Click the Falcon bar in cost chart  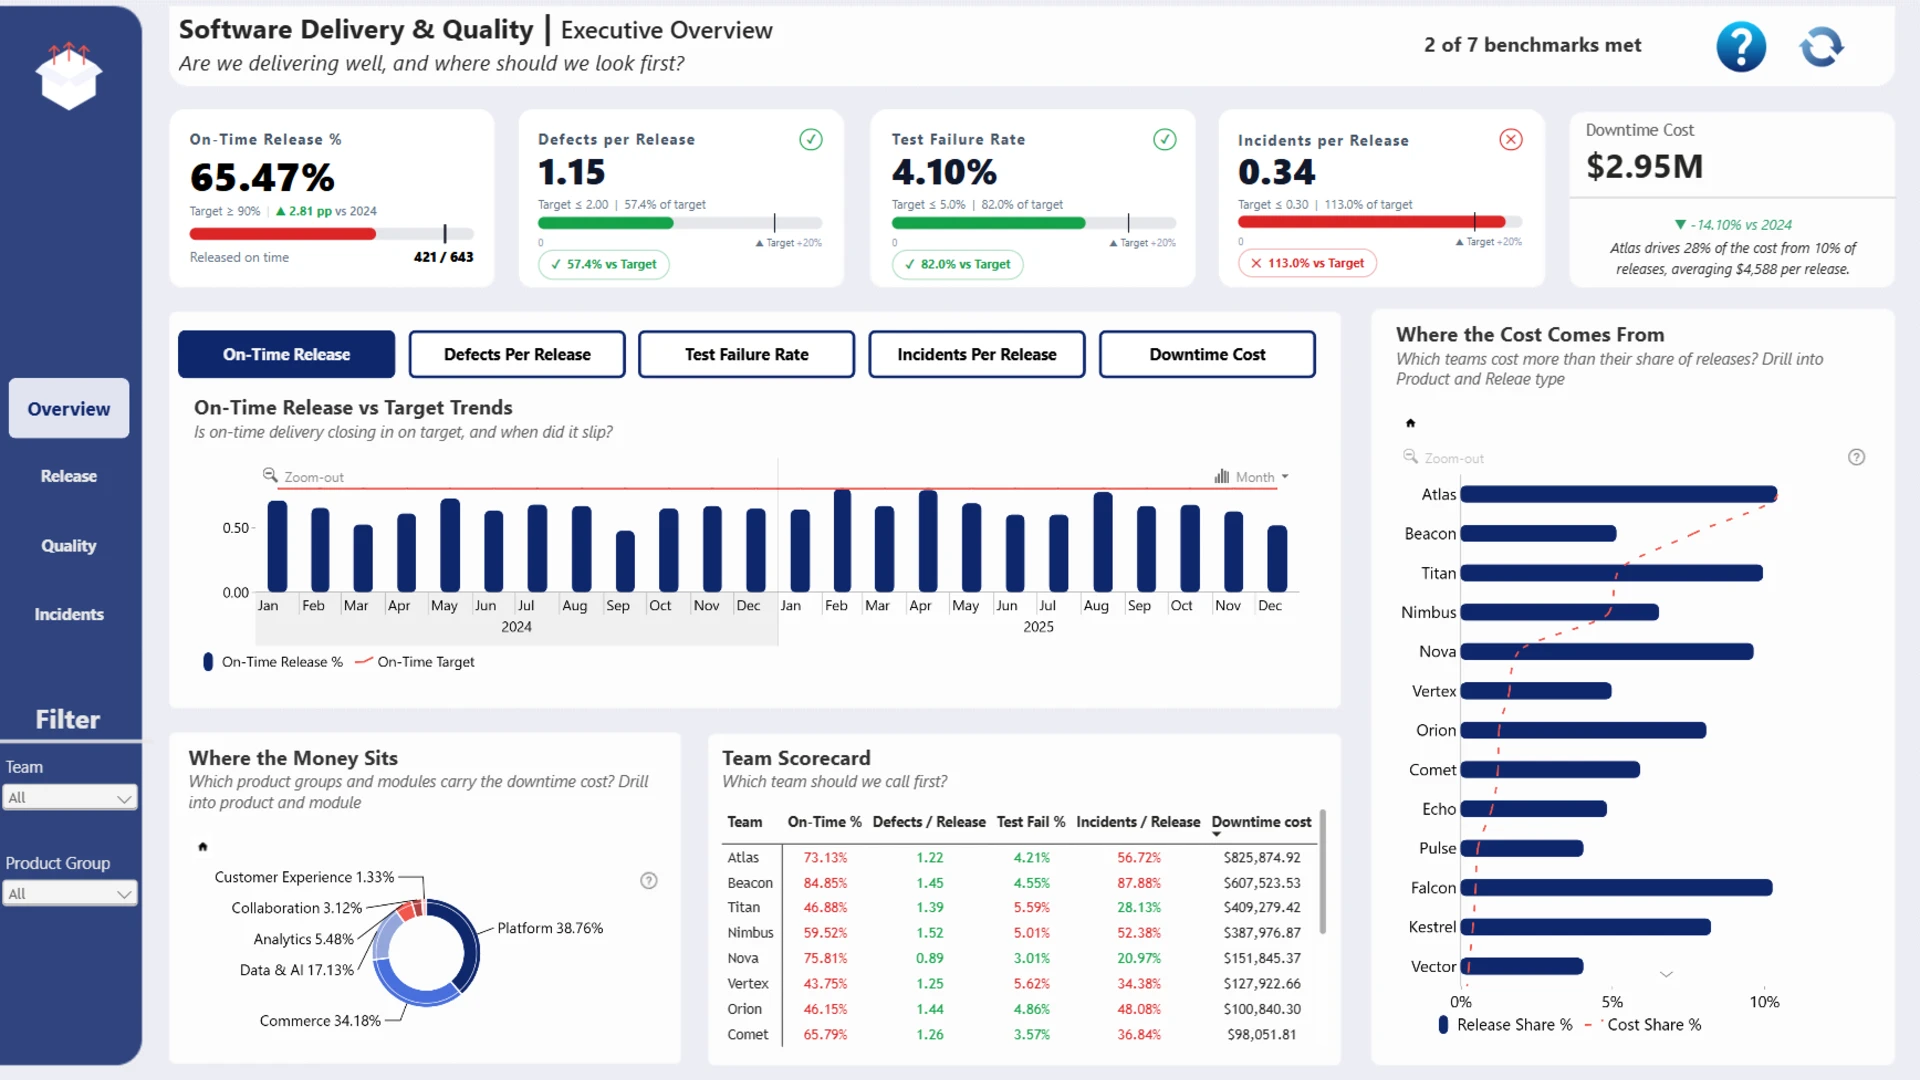tap(1616, 887)
